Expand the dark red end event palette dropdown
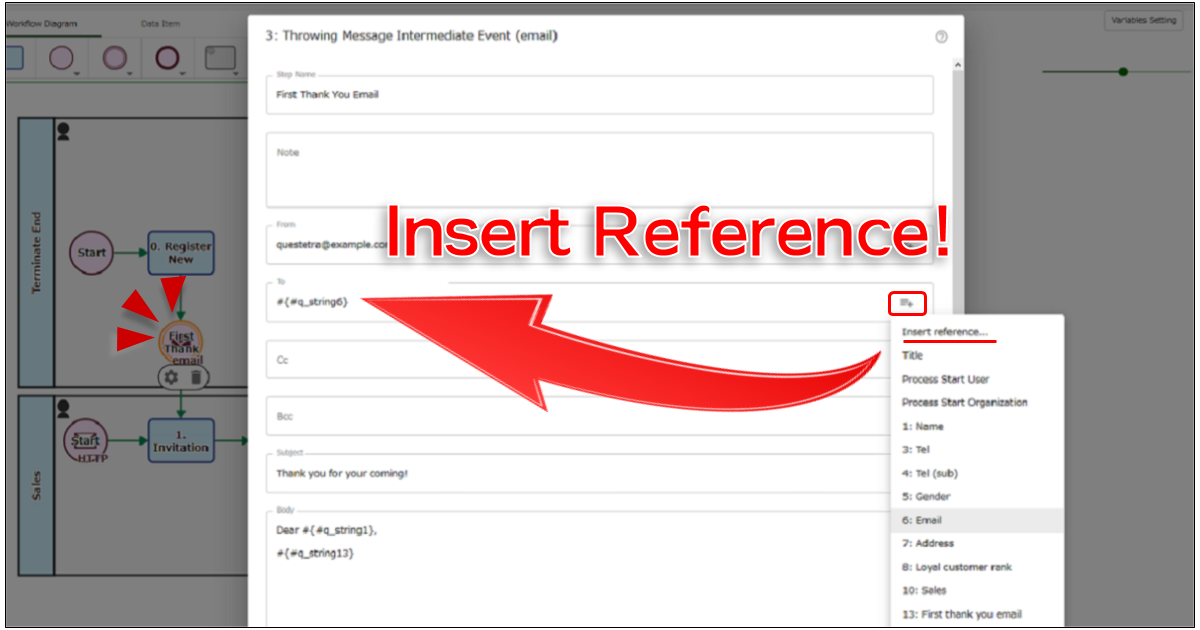The width and height of the screenshot is (1200, 630). click(182, 72)
